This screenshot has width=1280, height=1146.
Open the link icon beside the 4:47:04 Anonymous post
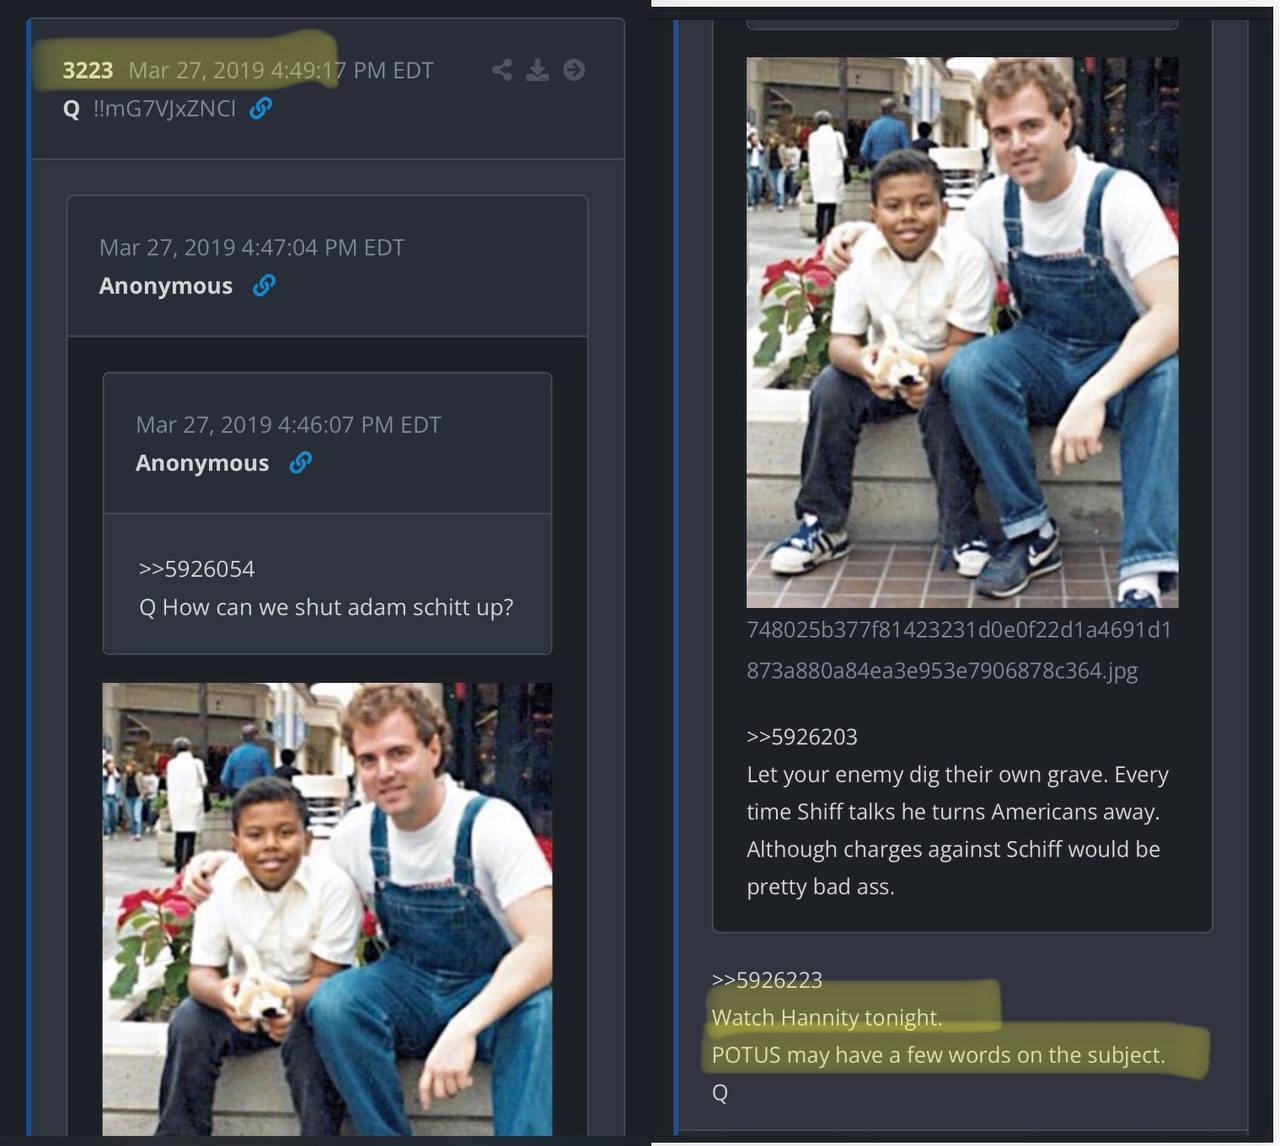(x=264, y=286)
